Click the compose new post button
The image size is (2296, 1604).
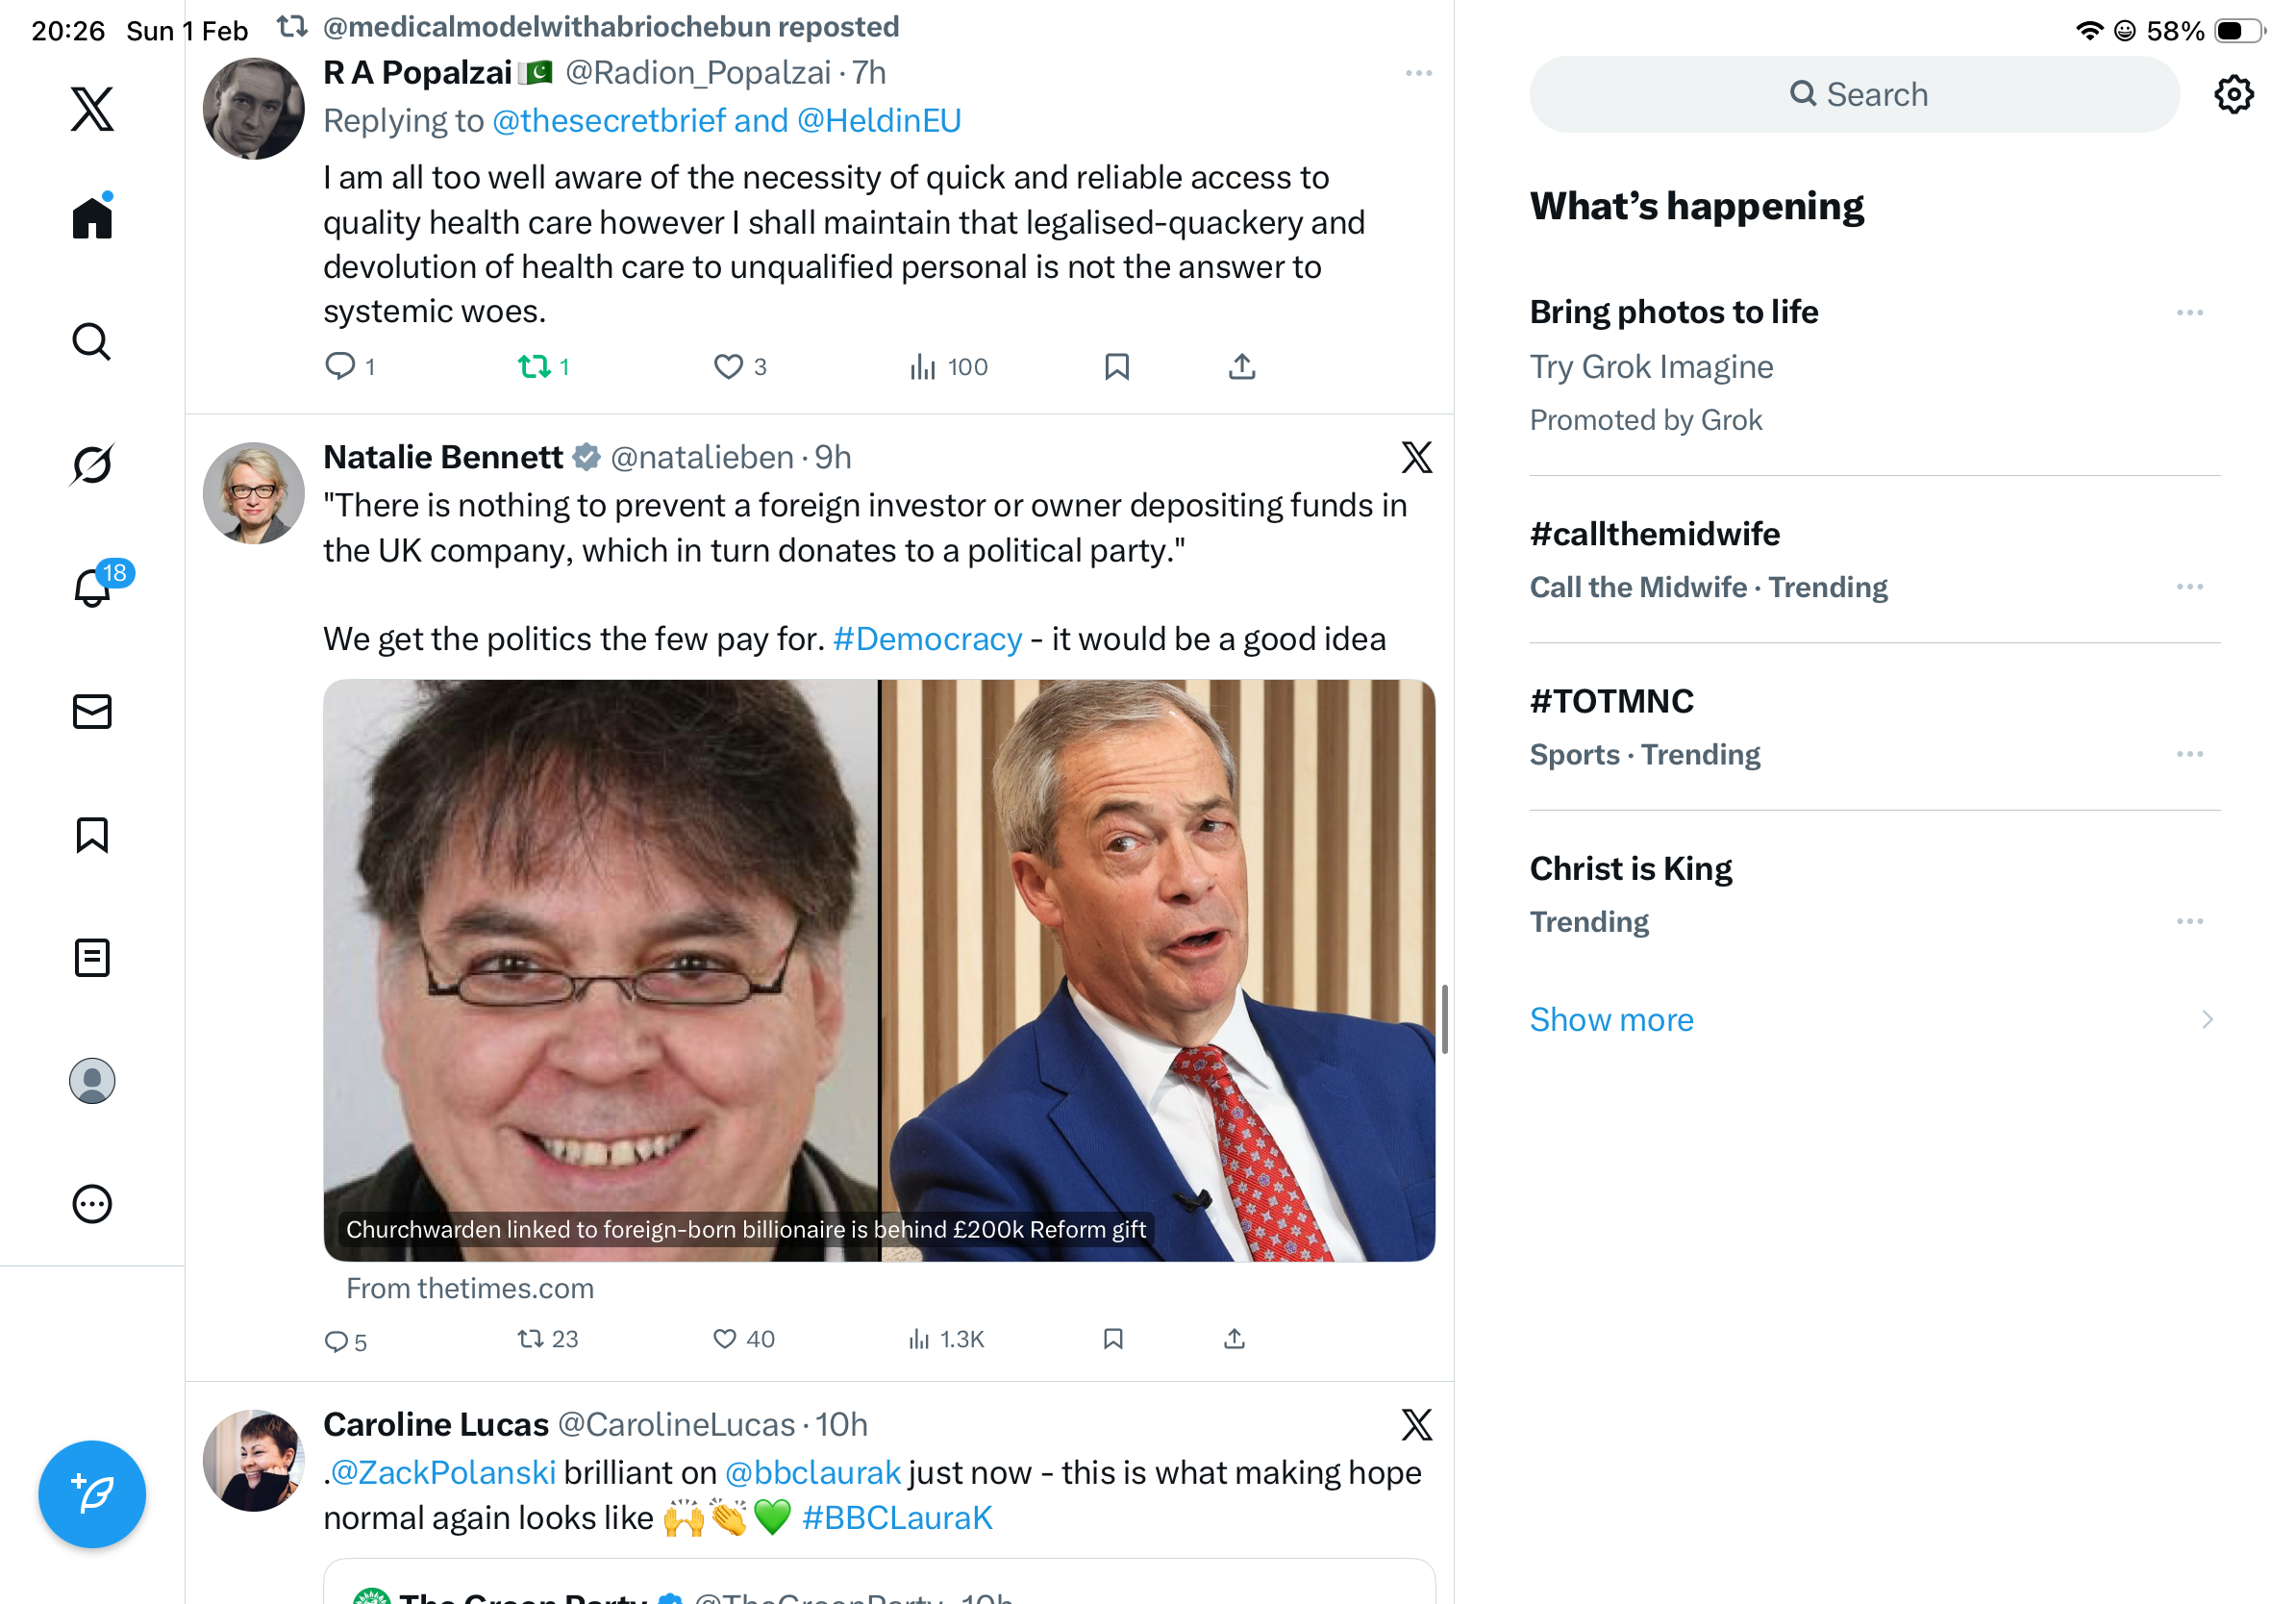tap(92, 1494)
